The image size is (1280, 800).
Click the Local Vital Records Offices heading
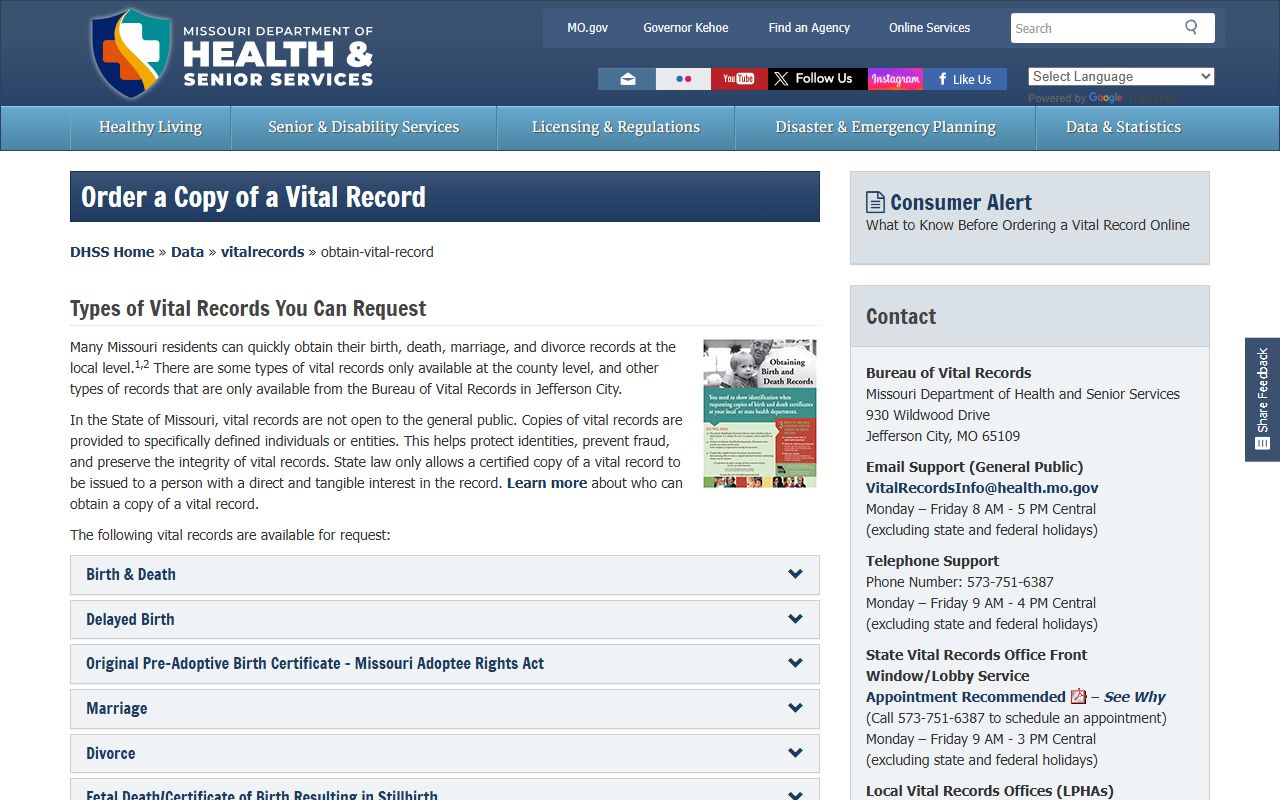(x=990, y=791)
